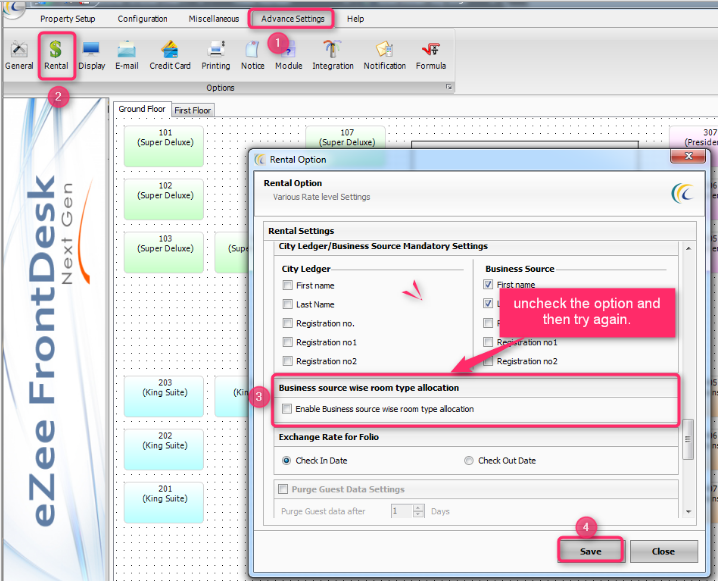Close Rental Option dialog with X
This screenshot has height=584, width=718.
click(x=688, y=156)
